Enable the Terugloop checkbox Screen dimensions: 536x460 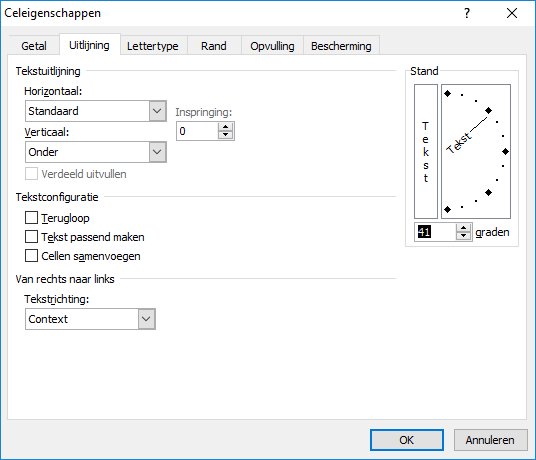pos(31,218)
